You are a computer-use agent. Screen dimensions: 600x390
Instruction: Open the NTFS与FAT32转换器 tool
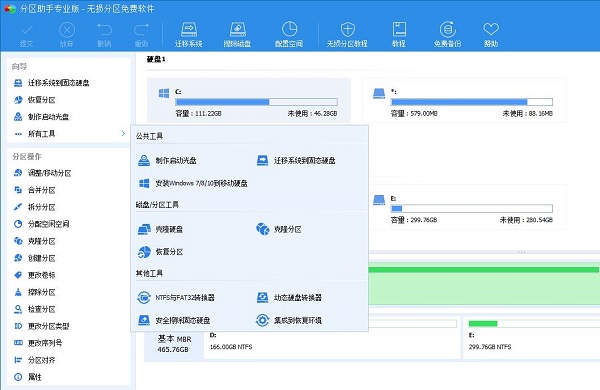176,297
